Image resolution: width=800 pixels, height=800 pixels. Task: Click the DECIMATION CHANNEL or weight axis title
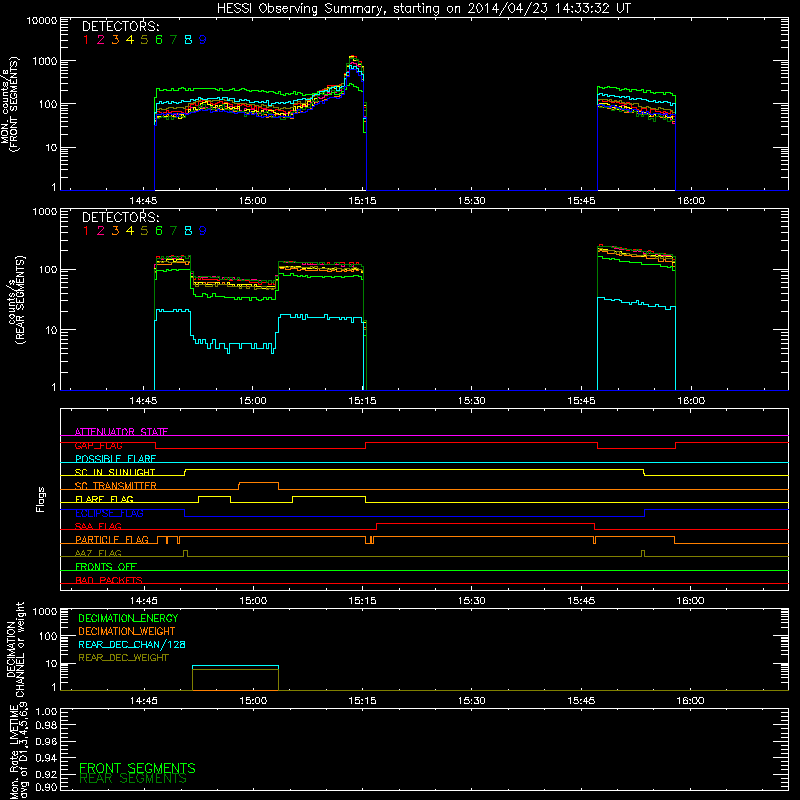15,649
